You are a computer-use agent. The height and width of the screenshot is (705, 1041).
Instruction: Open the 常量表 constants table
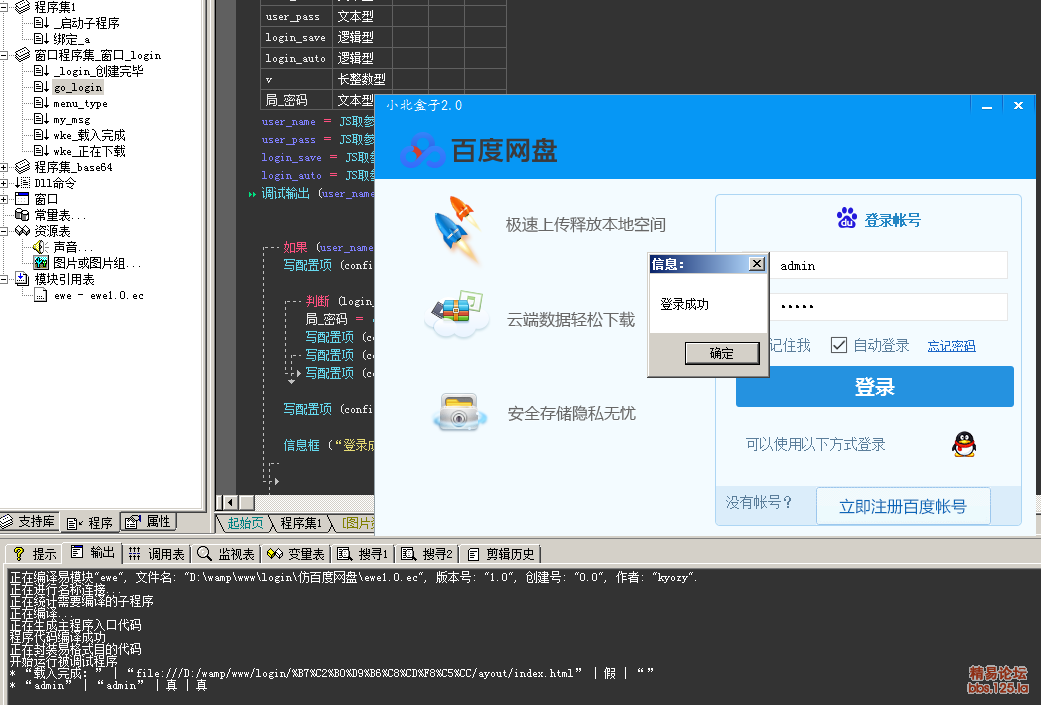pos(59,215)
